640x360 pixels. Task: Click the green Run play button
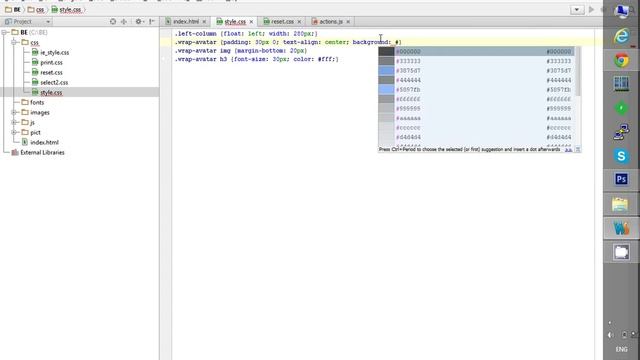click(591, 9)
